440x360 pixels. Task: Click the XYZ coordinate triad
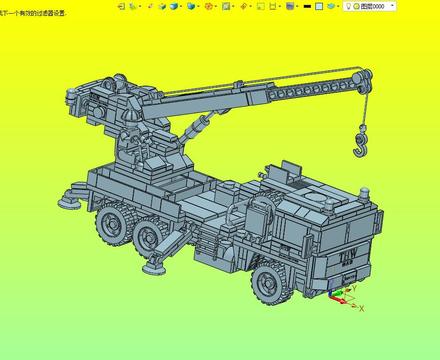click(x=345, y=297)
